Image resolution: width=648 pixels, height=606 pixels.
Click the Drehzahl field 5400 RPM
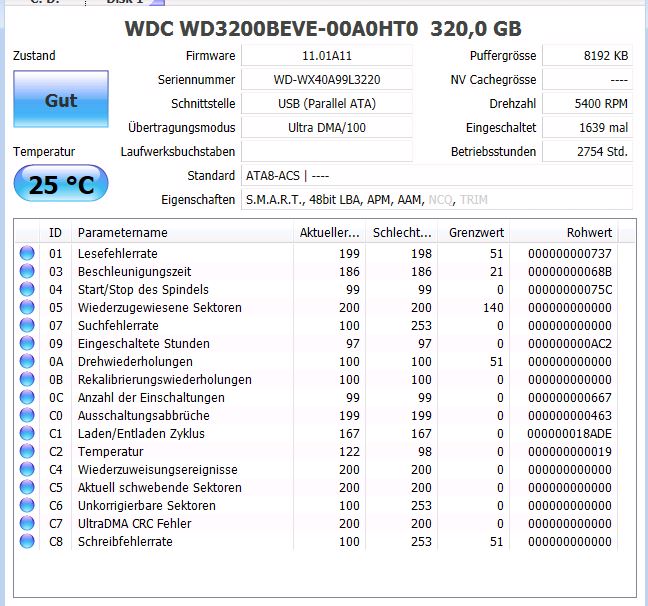[x=587, y=104]
